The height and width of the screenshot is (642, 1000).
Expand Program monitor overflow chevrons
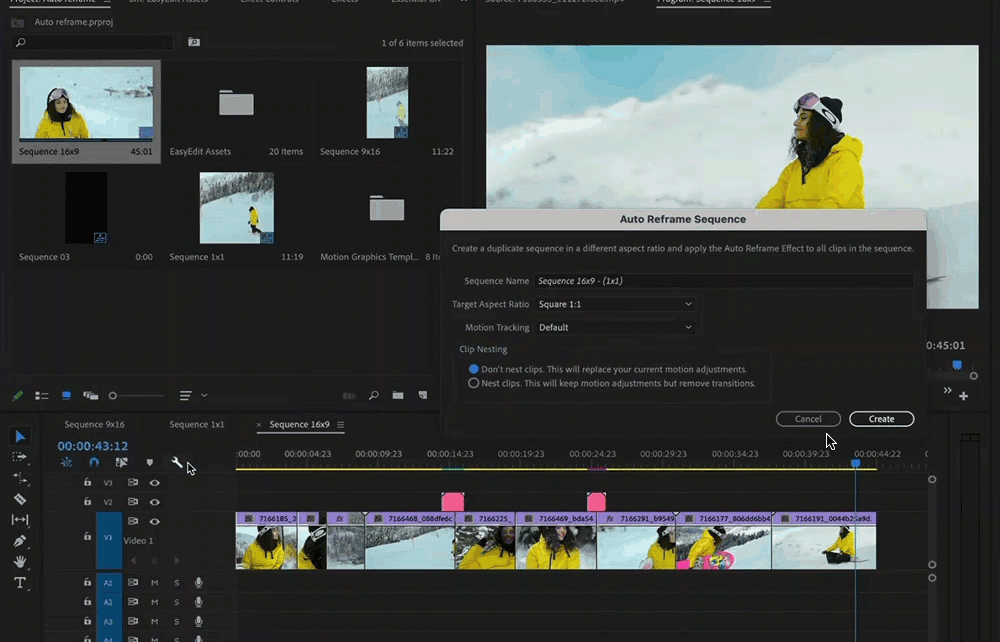click(x=947, y=390)
